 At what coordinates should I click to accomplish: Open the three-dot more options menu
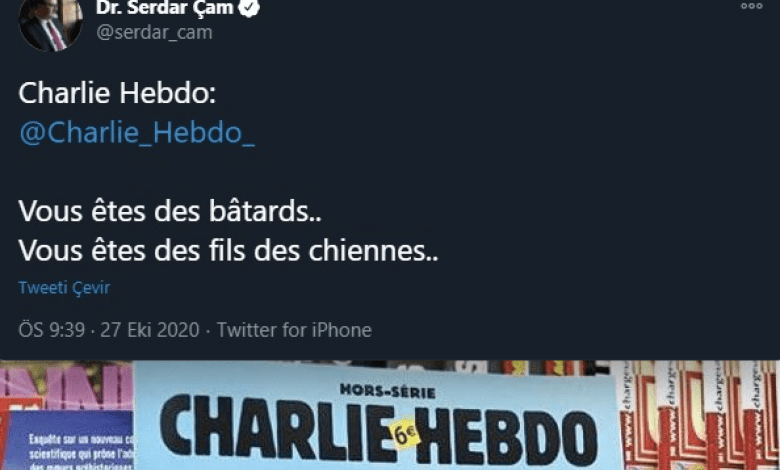[x=751, y=6]
